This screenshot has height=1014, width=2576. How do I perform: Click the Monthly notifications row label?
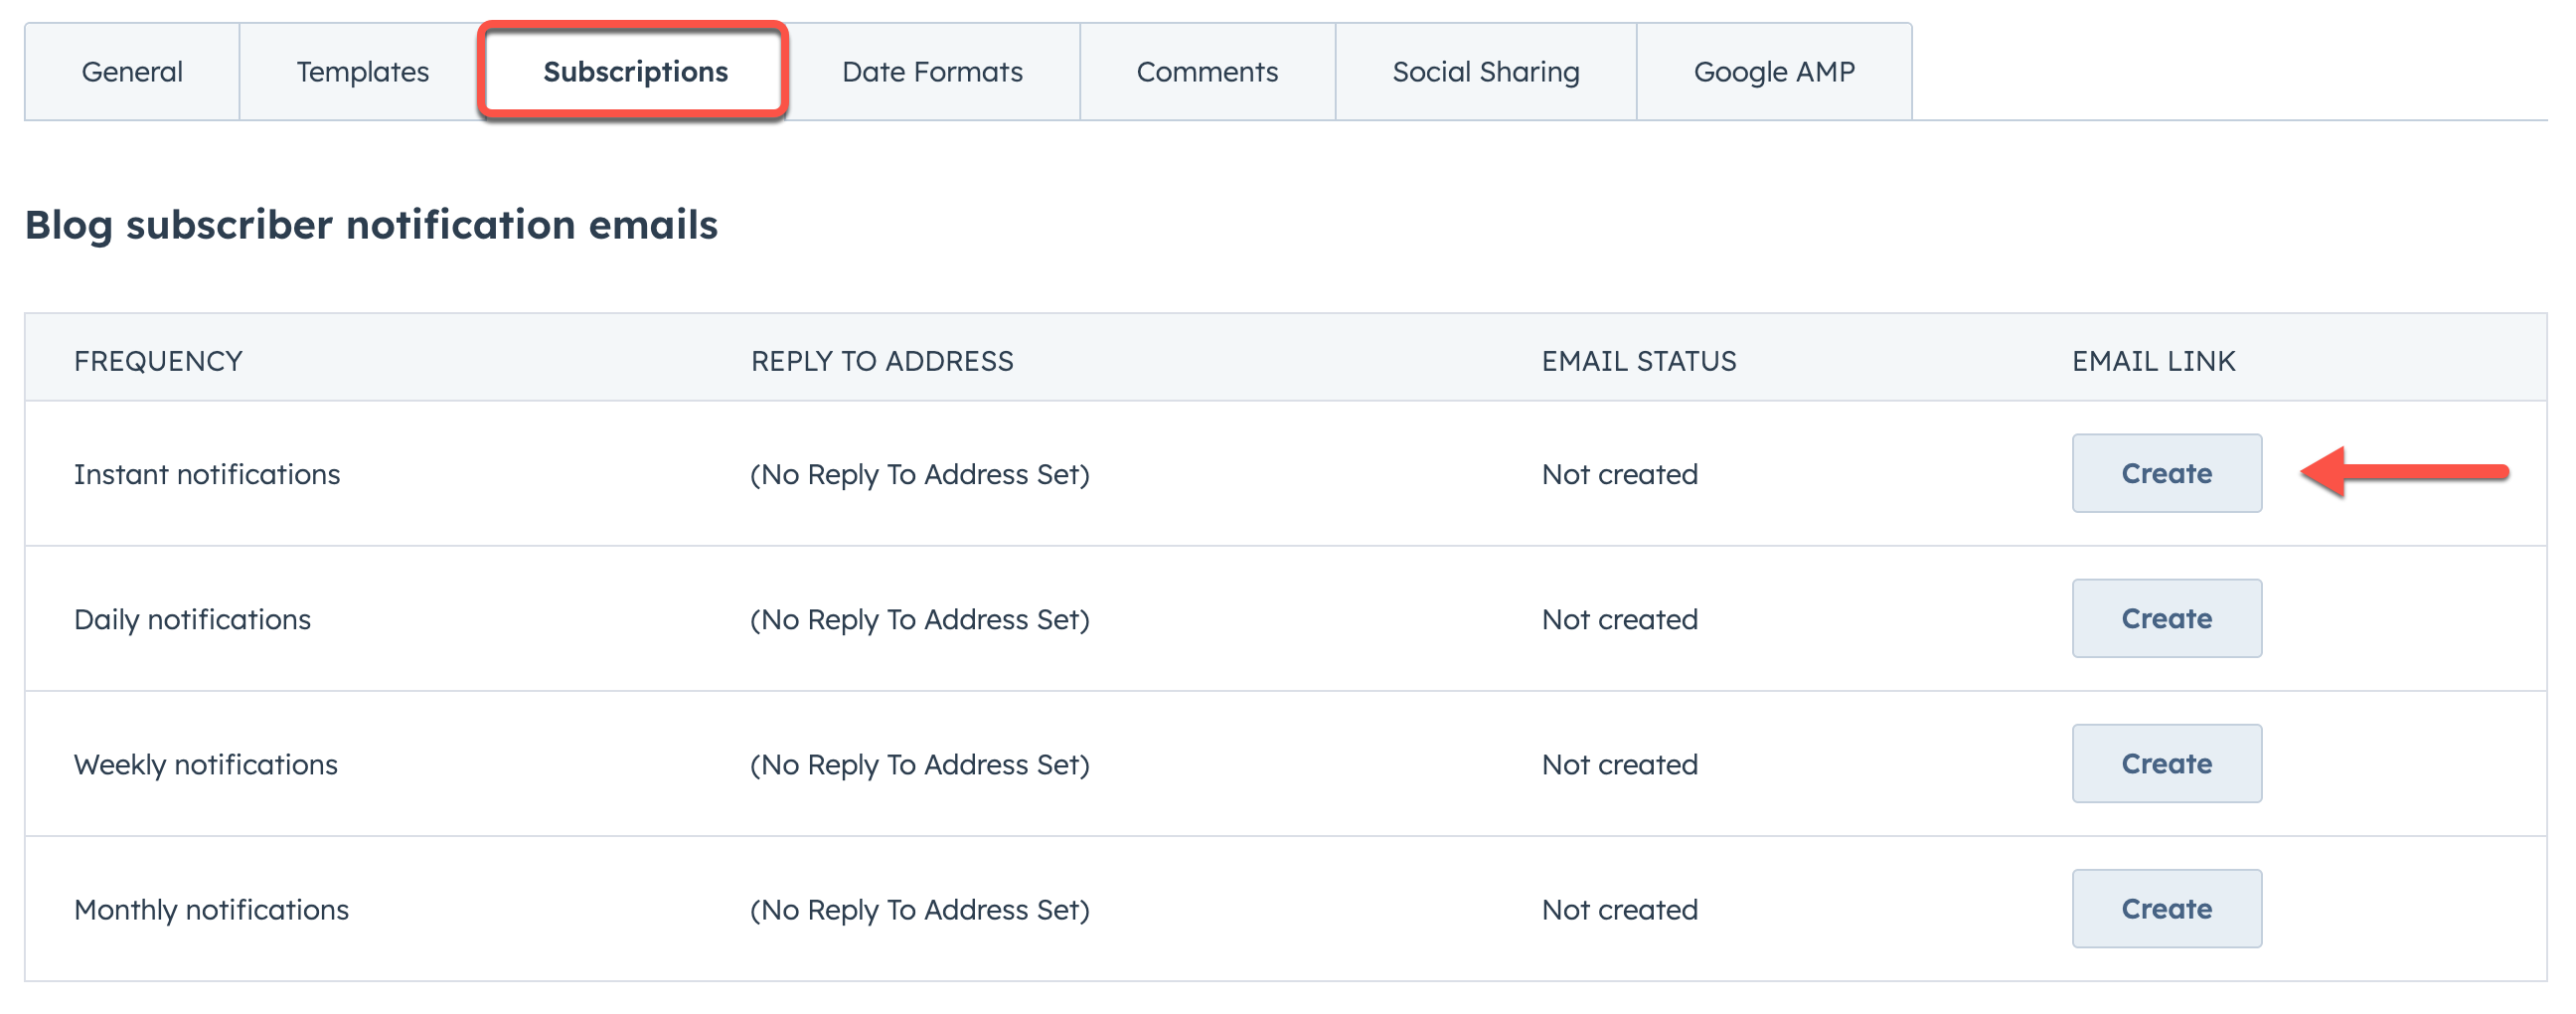coord(211,909)
